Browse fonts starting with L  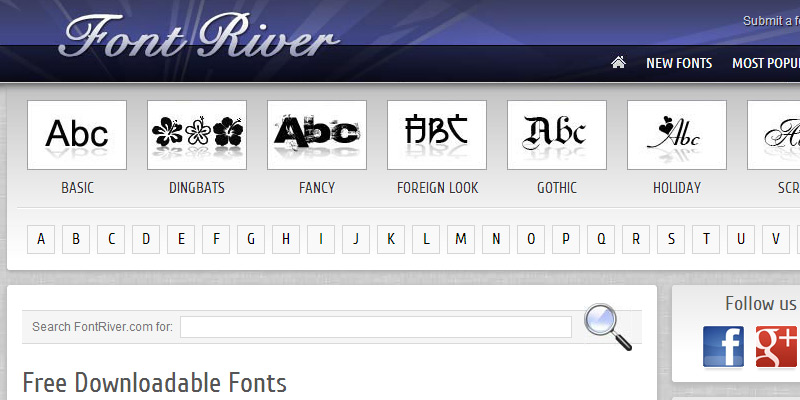(x=426, y=239)
